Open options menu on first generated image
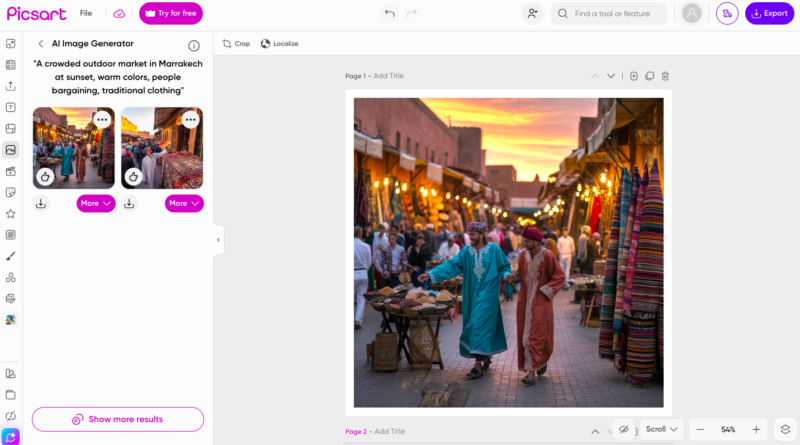The height and width of the screenshot is (445, 800). [103, 119]
